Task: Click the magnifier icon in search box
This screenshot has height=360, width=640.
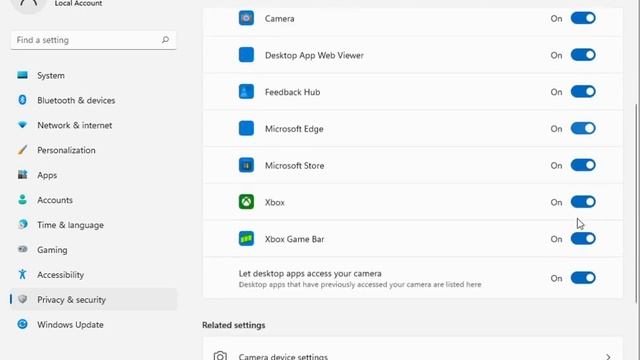Action: coord(165,40)
